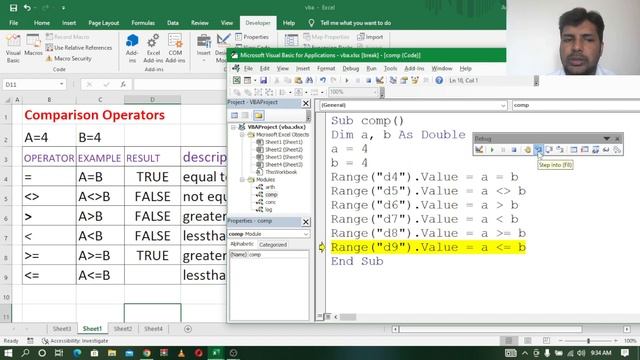Screen dimensions: 640x360
Task: Open Excel Name Box dropdown showing D11
Action: point(62,84)
